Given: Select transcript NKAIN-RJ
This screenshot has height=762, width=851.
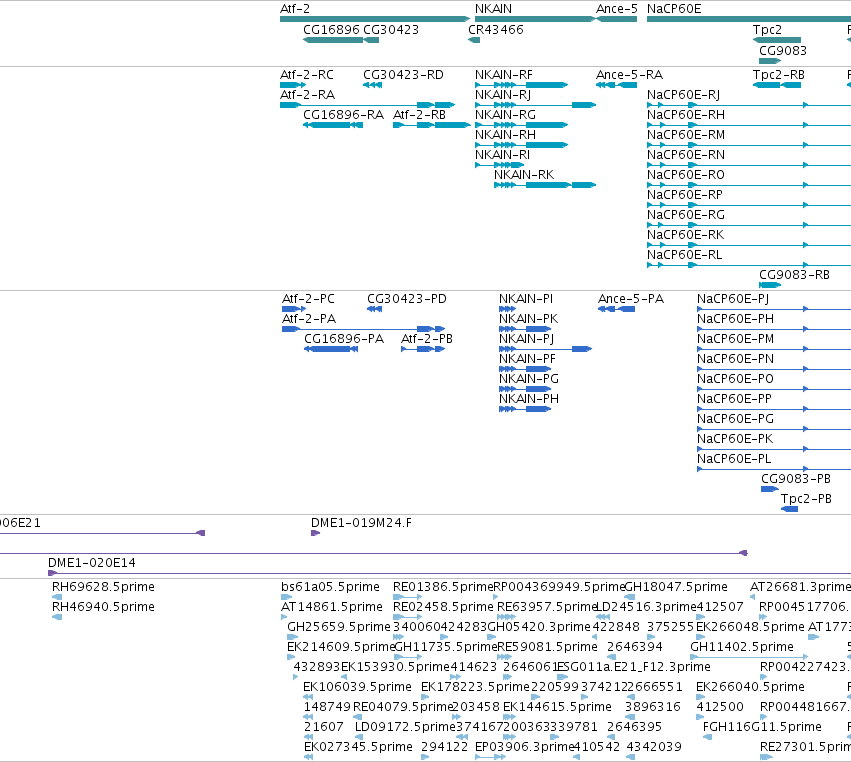Looking at the screenshot, I should coord(535,105).
